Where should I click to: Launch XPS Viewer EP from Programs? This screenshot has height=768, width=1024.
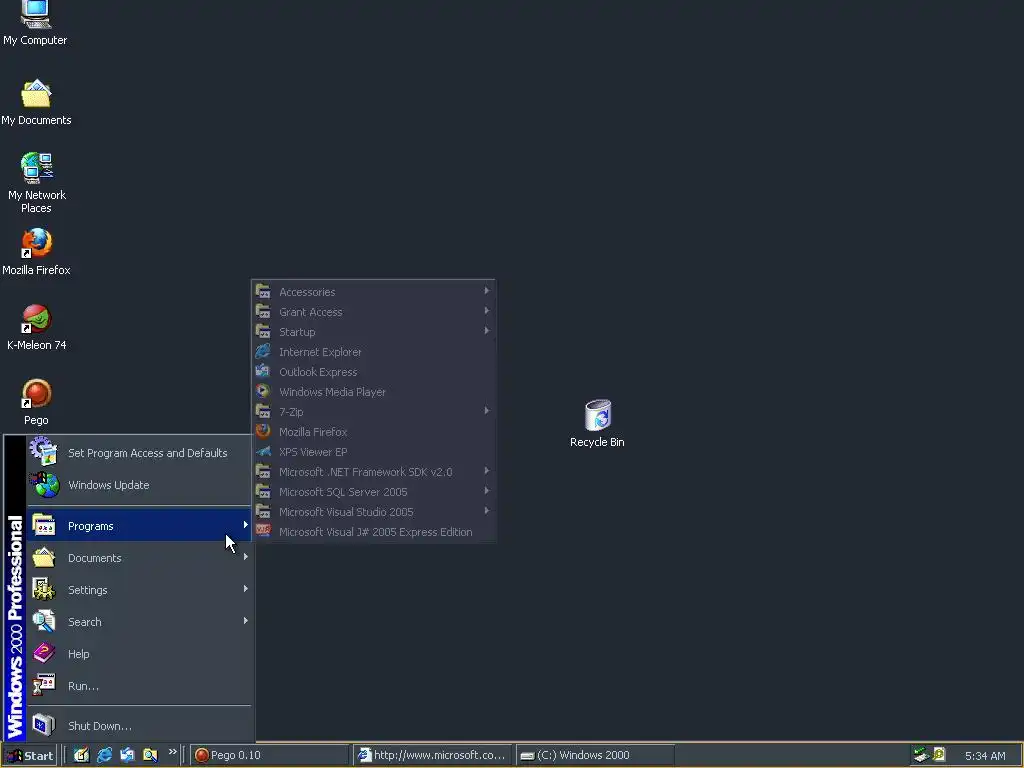[x=374, y=452]
